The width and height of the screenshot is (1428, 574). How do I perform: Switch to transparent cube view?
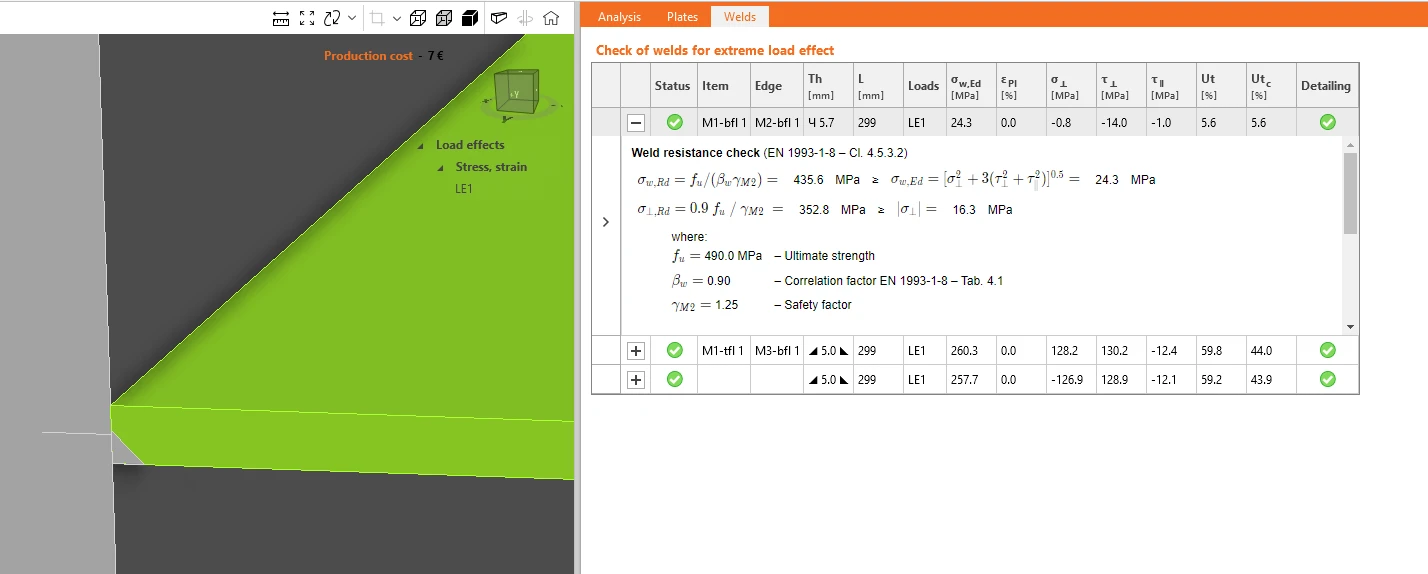coord(444,17)
